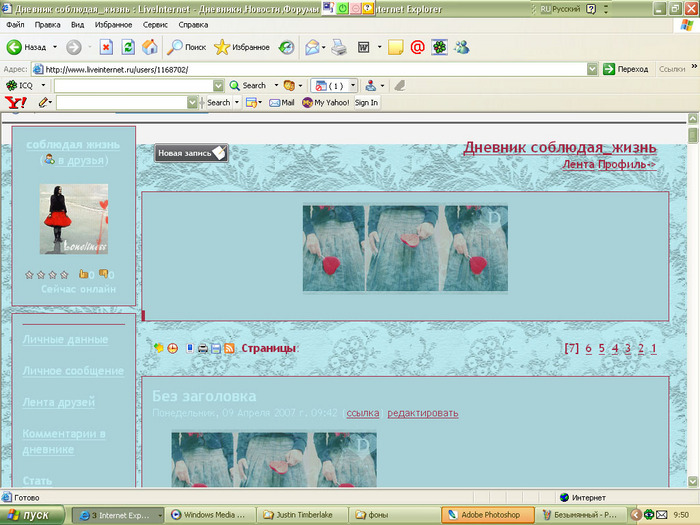The width and height of the screenshot is (700, 525).
Task: Click the ICQ popup blocker (1) button
Action: (x=330, y=85)
